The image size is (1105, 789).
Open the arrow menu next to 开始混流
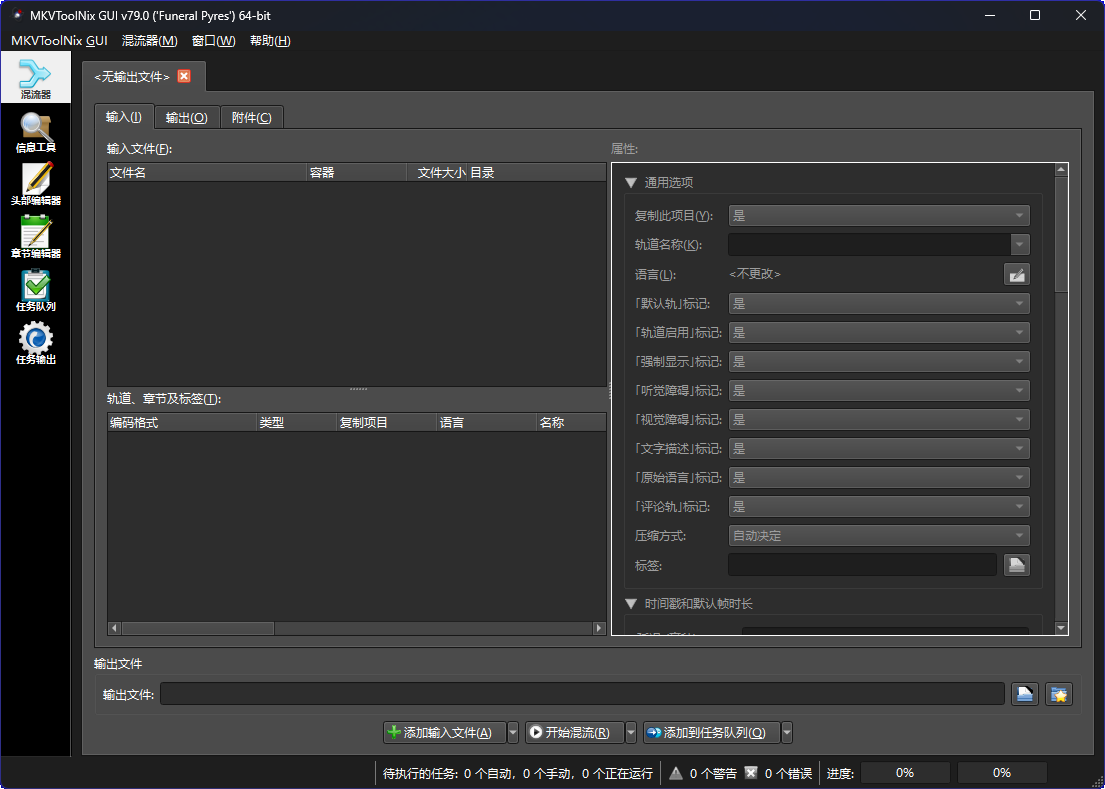(x=631, y=733)
